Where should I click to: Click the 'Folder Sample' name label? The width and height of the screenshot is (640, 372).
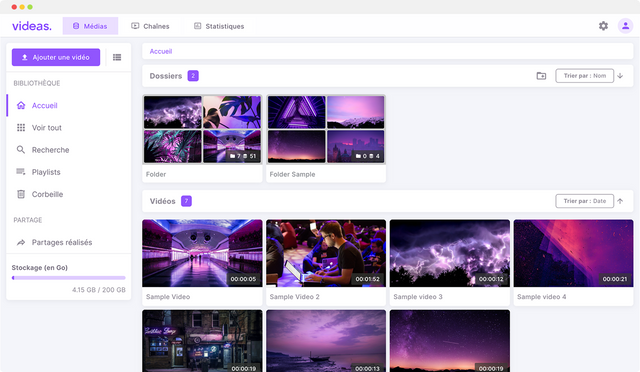pyautogui.click(x=292, y=174)
